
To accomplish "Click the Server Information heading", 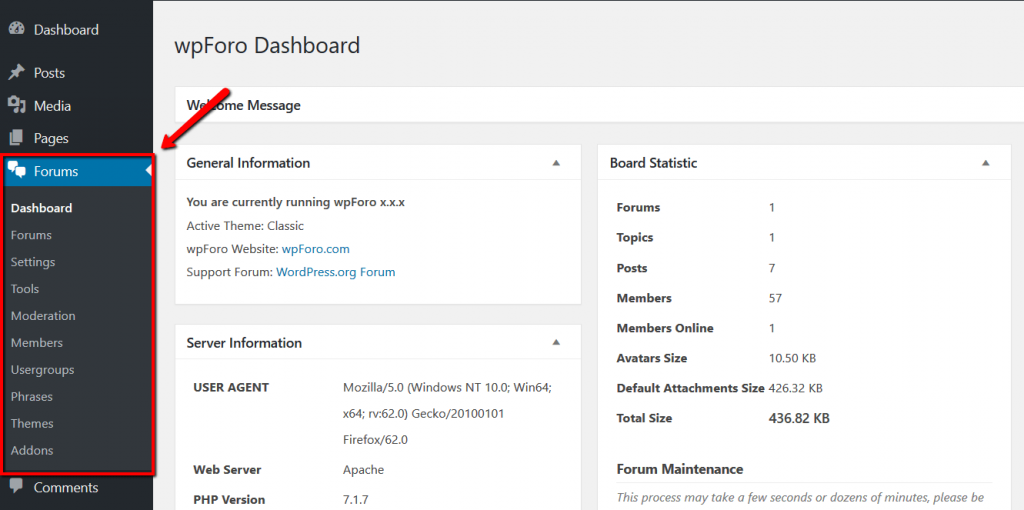I will point(244,343).
